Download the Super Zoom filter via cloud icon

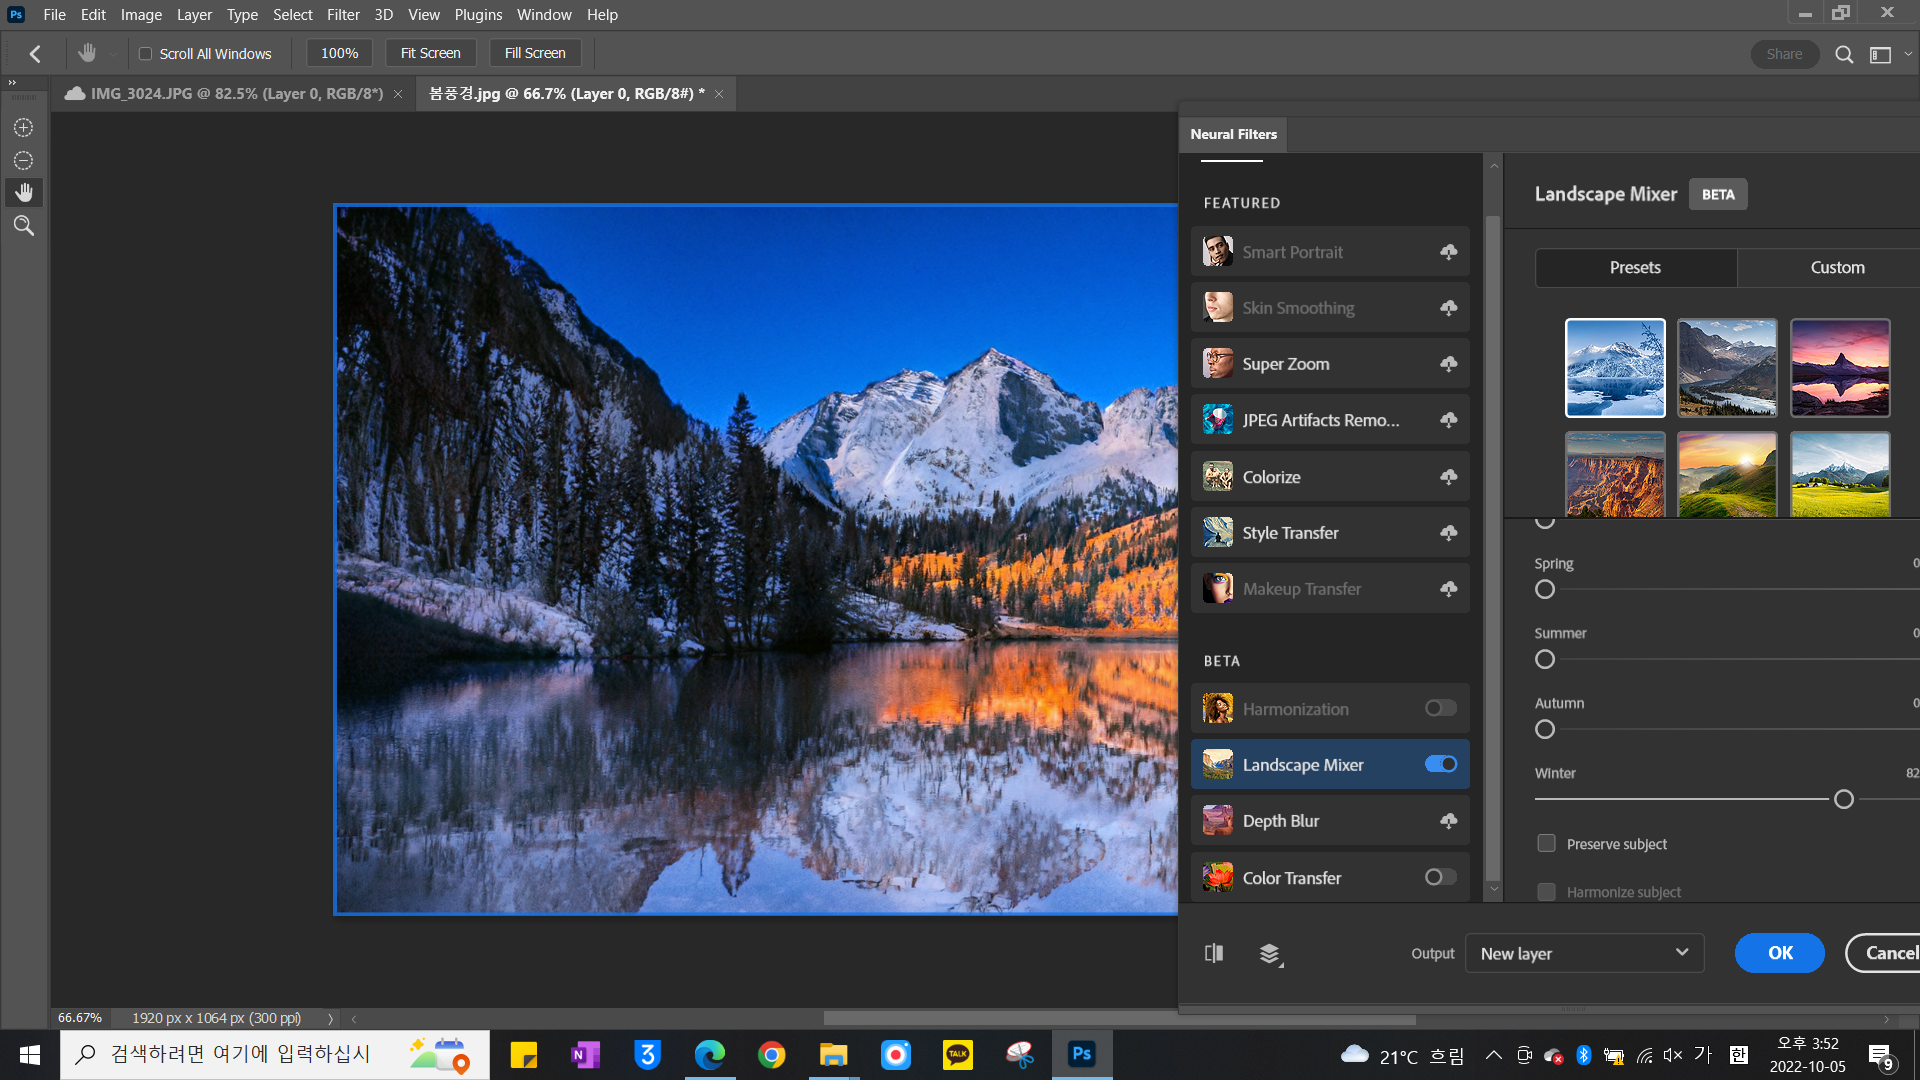click(1448, 364)
